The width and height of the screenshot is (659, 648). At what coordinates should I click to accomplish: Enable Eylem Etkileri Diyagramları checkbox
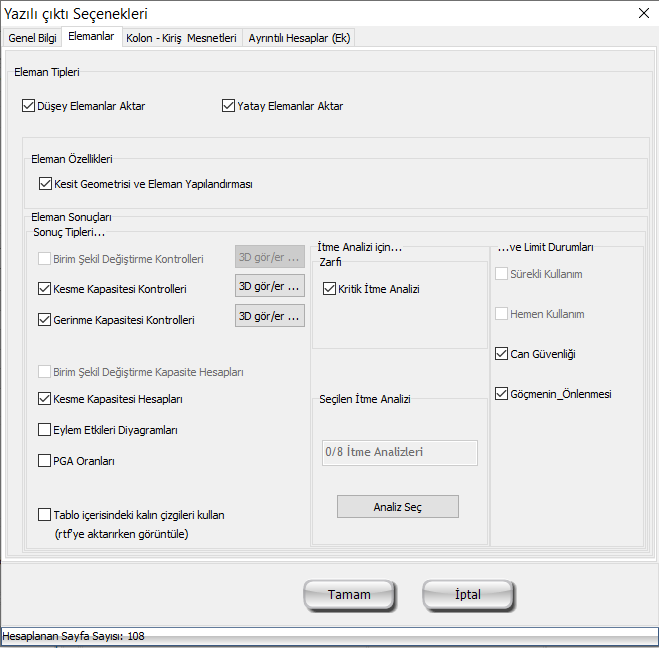pyautogui.click(x=44, y=430)
